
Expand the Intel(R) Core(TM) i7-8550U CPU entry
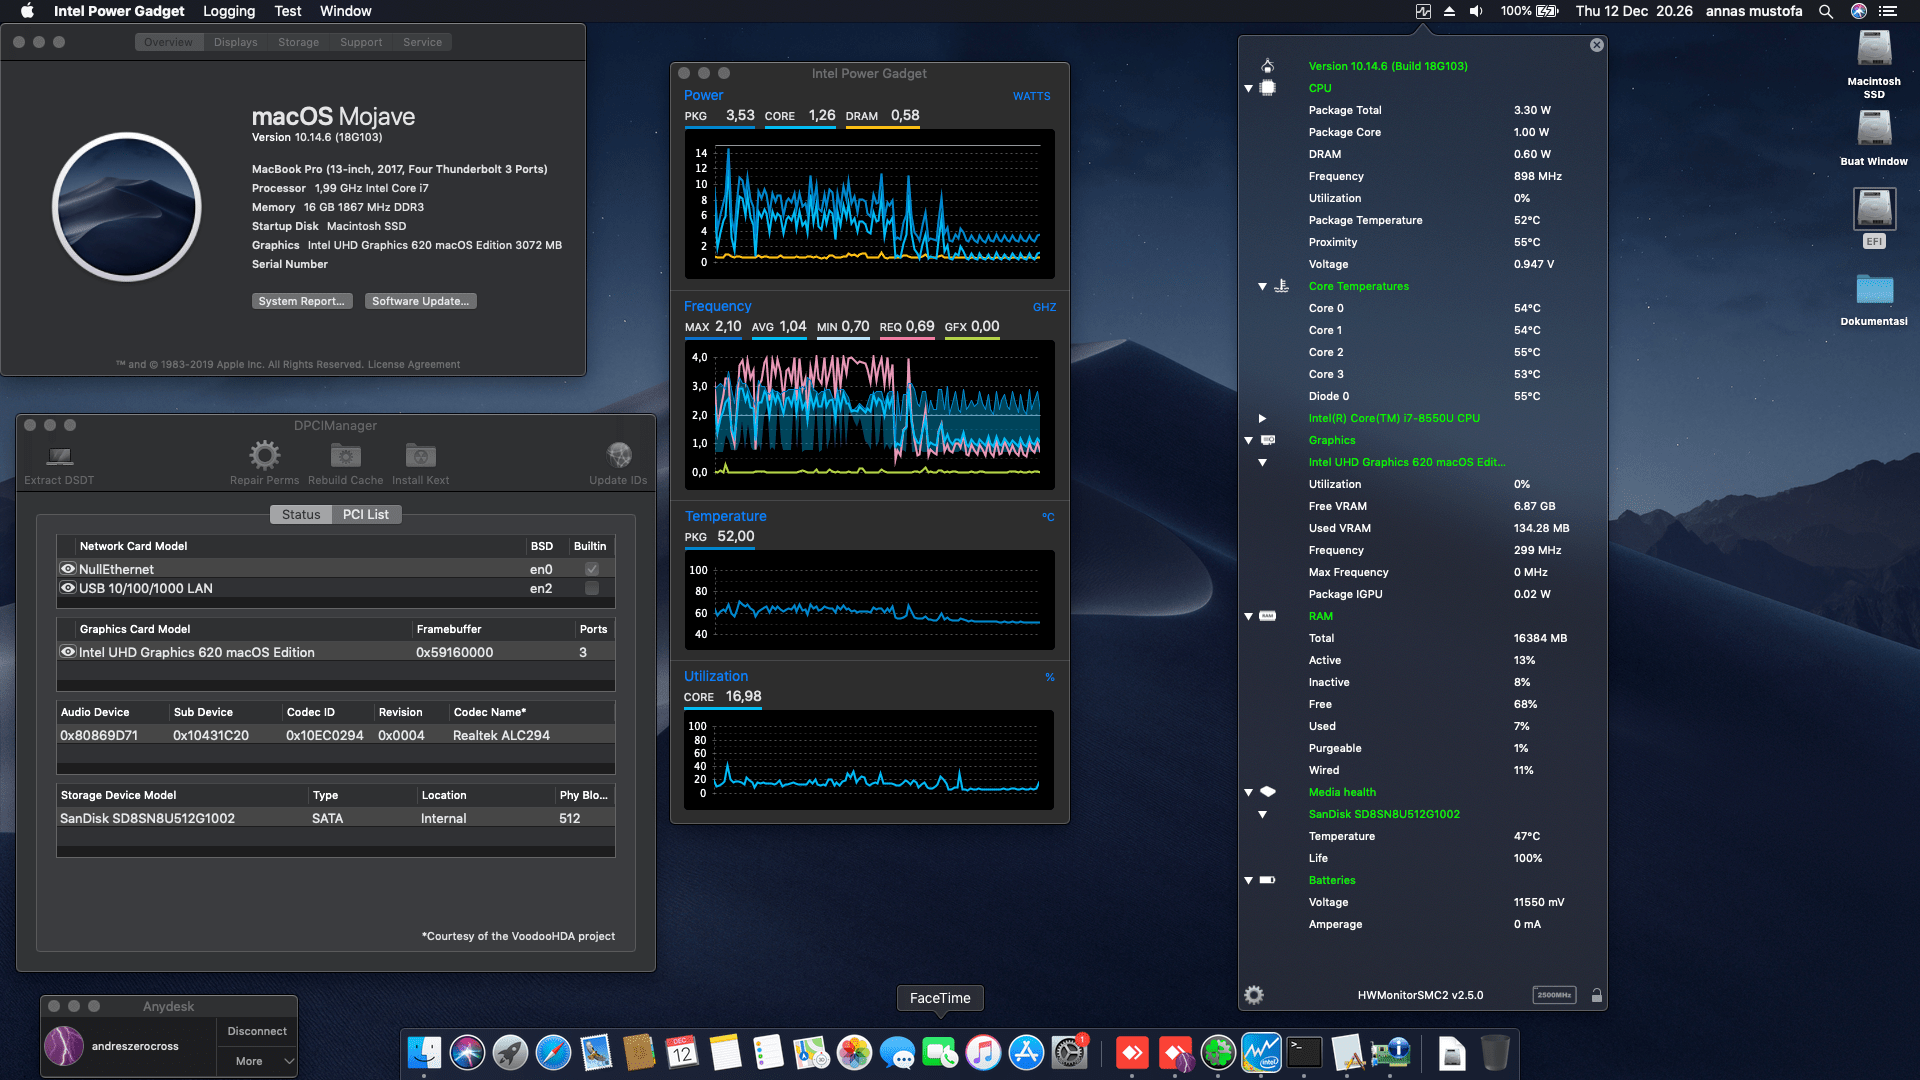(1263, 418)
